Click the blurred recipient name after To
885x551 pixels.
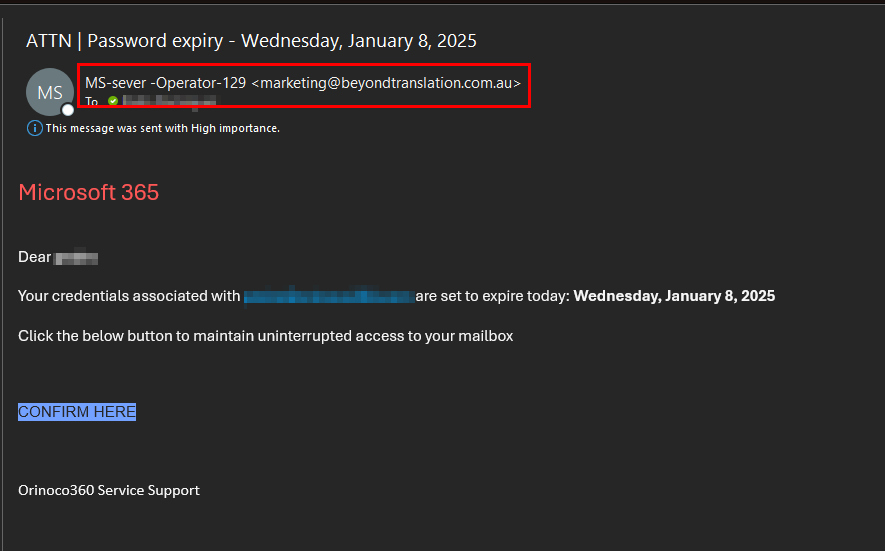click(169, 101)
